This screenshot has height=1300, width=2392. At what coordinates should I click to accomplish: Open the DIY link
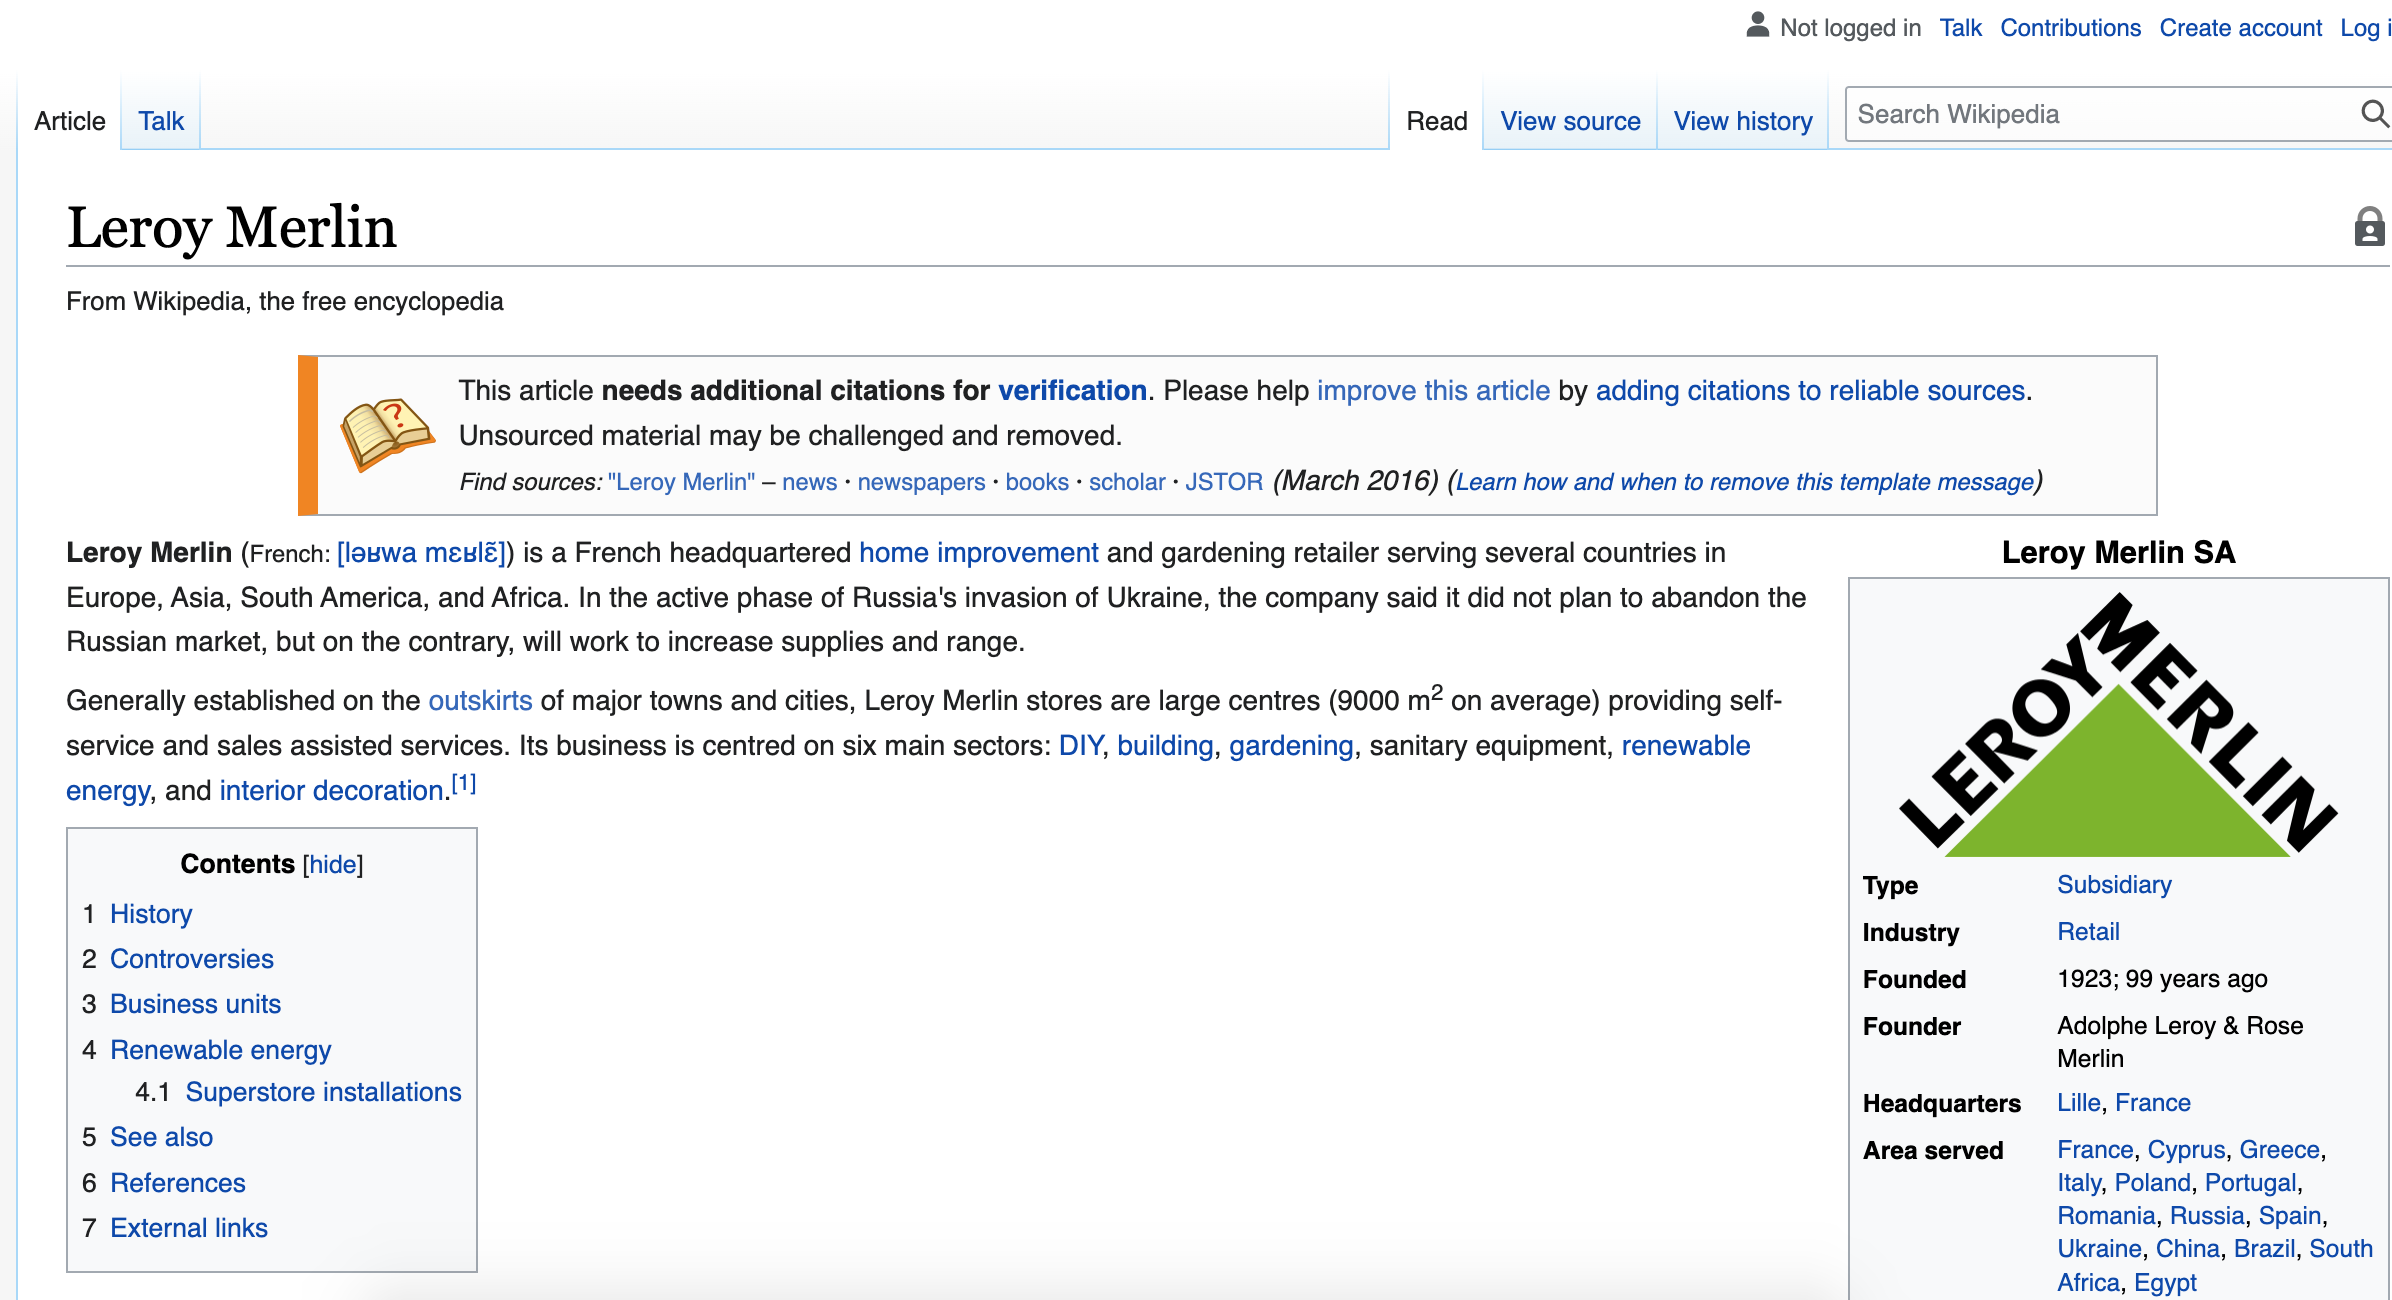click(1080, 746)
